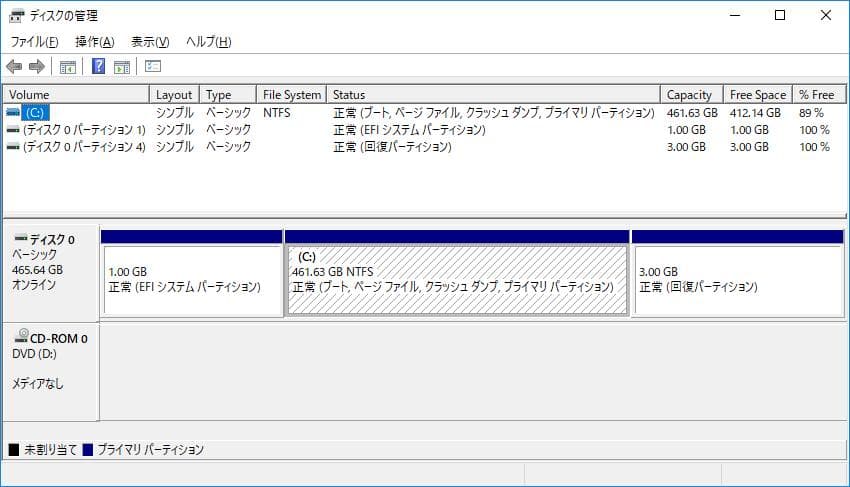Sort by the Layout column header
Image resolution: width=850 pixels, height=487 pixels.
tap(174, 94)
